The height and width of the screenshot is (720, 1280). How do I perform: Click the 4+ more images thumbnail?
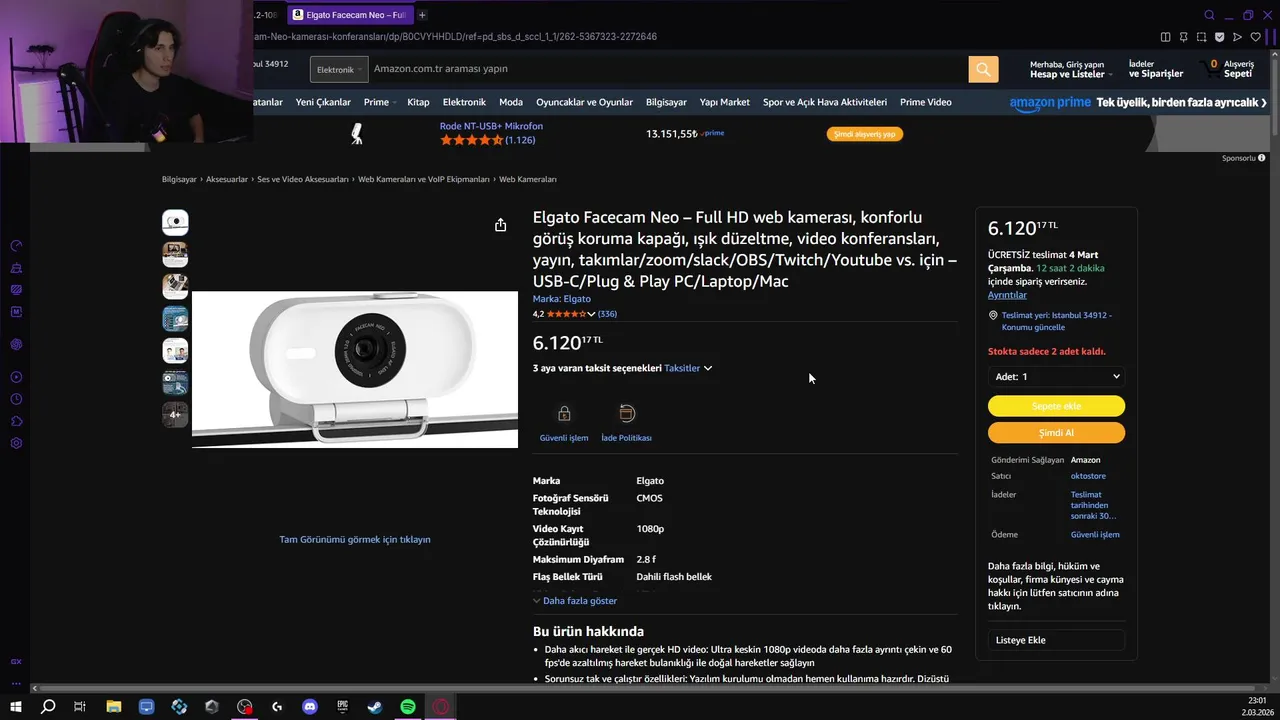(x=175, y=414)
